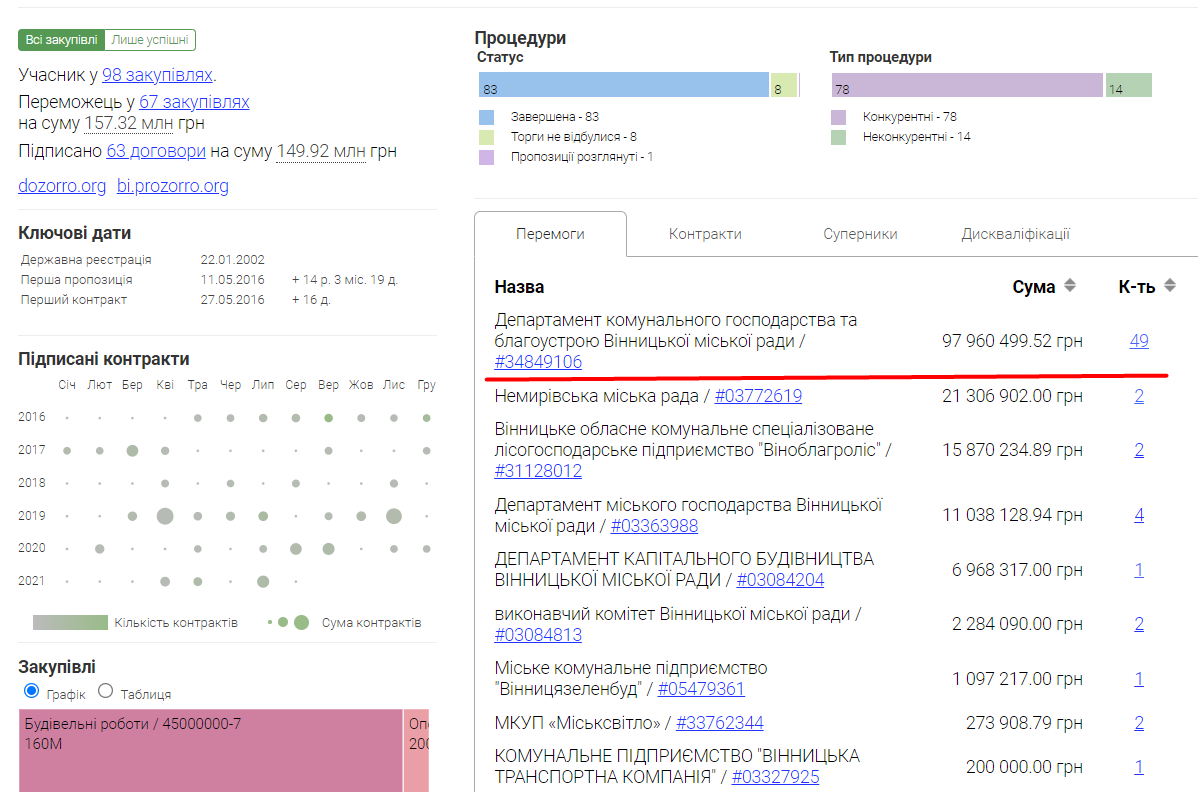The image size is (1198, 792).
Task: Click the blue Завершена legend square
Action: pyautogui.click(x=487, y=118)
